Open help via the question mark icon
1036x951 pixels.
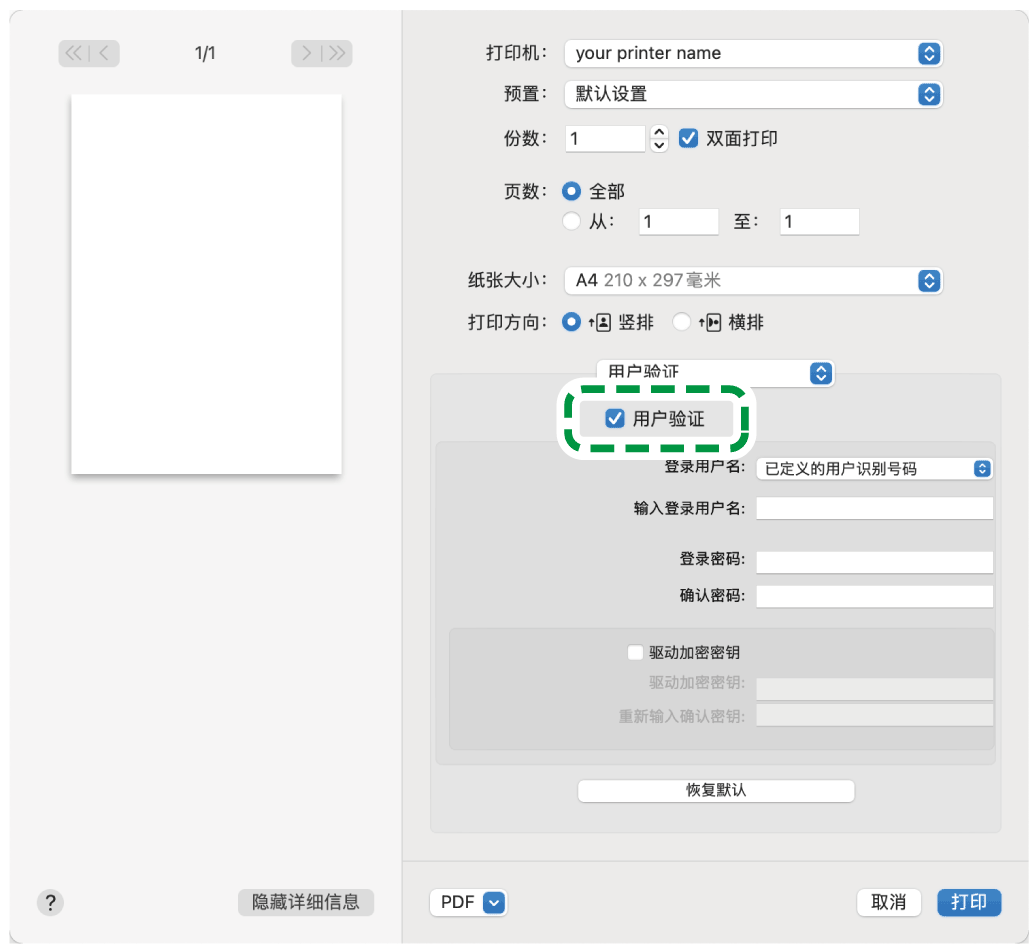pyautogui.click(x=51, y=902)
